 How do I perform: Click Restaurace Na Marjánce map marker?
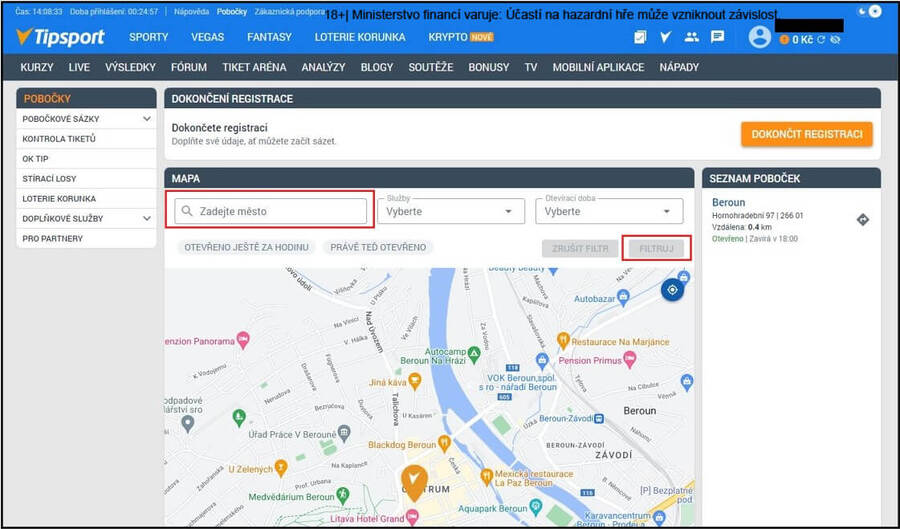tap(563, 341)
